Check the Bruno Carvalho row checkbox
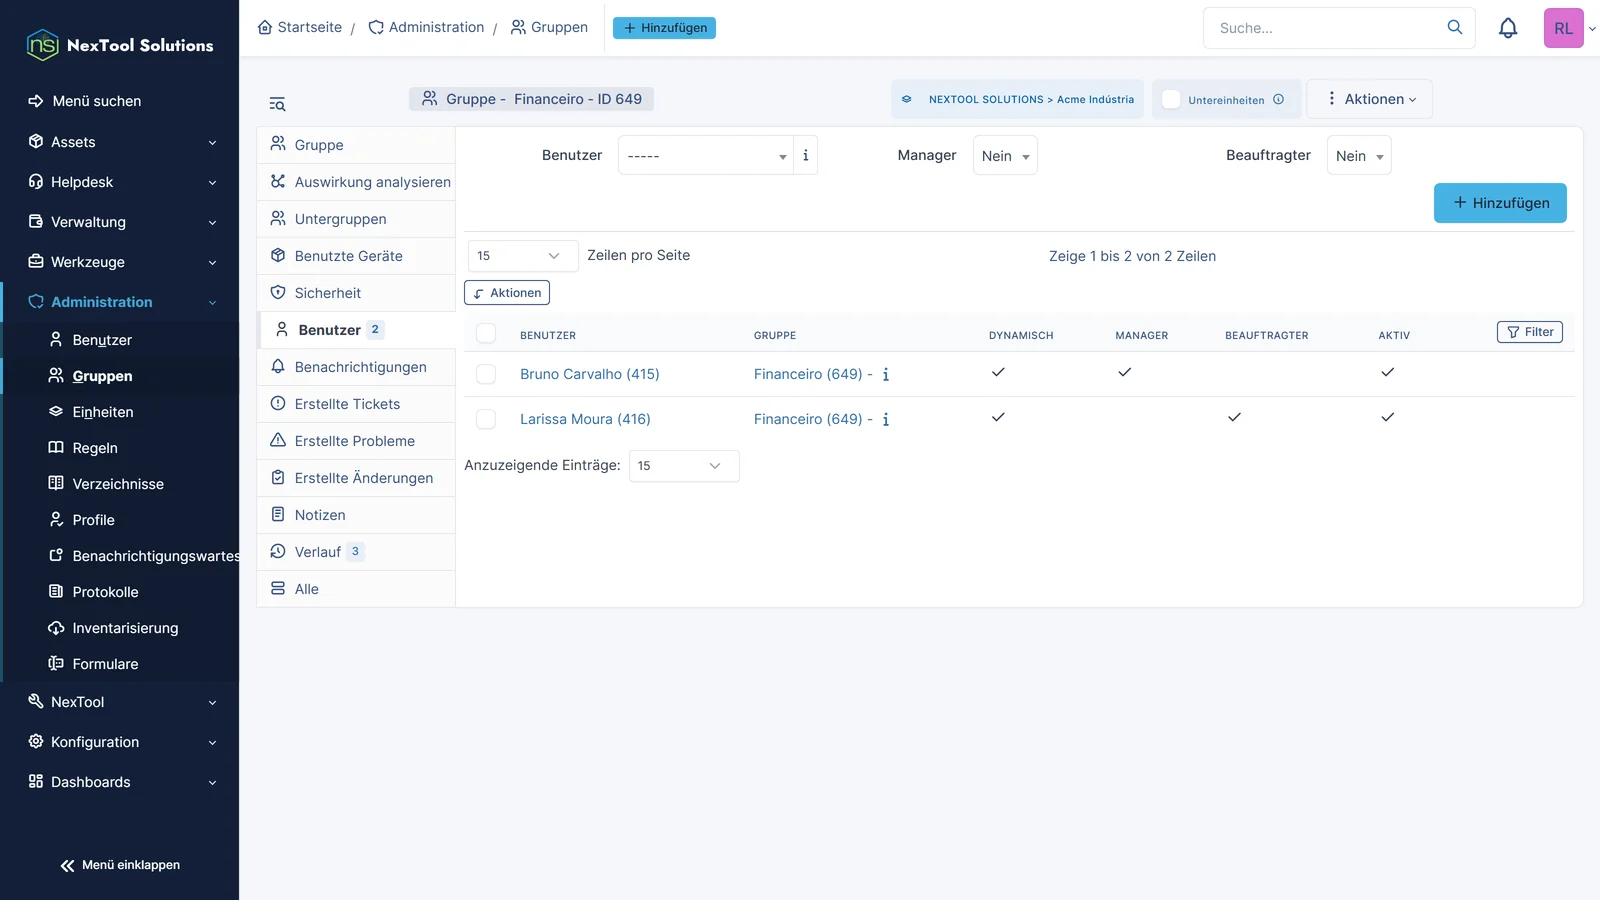The width and height of the screenshot is (1600, 900). click(x=486, y=374)
